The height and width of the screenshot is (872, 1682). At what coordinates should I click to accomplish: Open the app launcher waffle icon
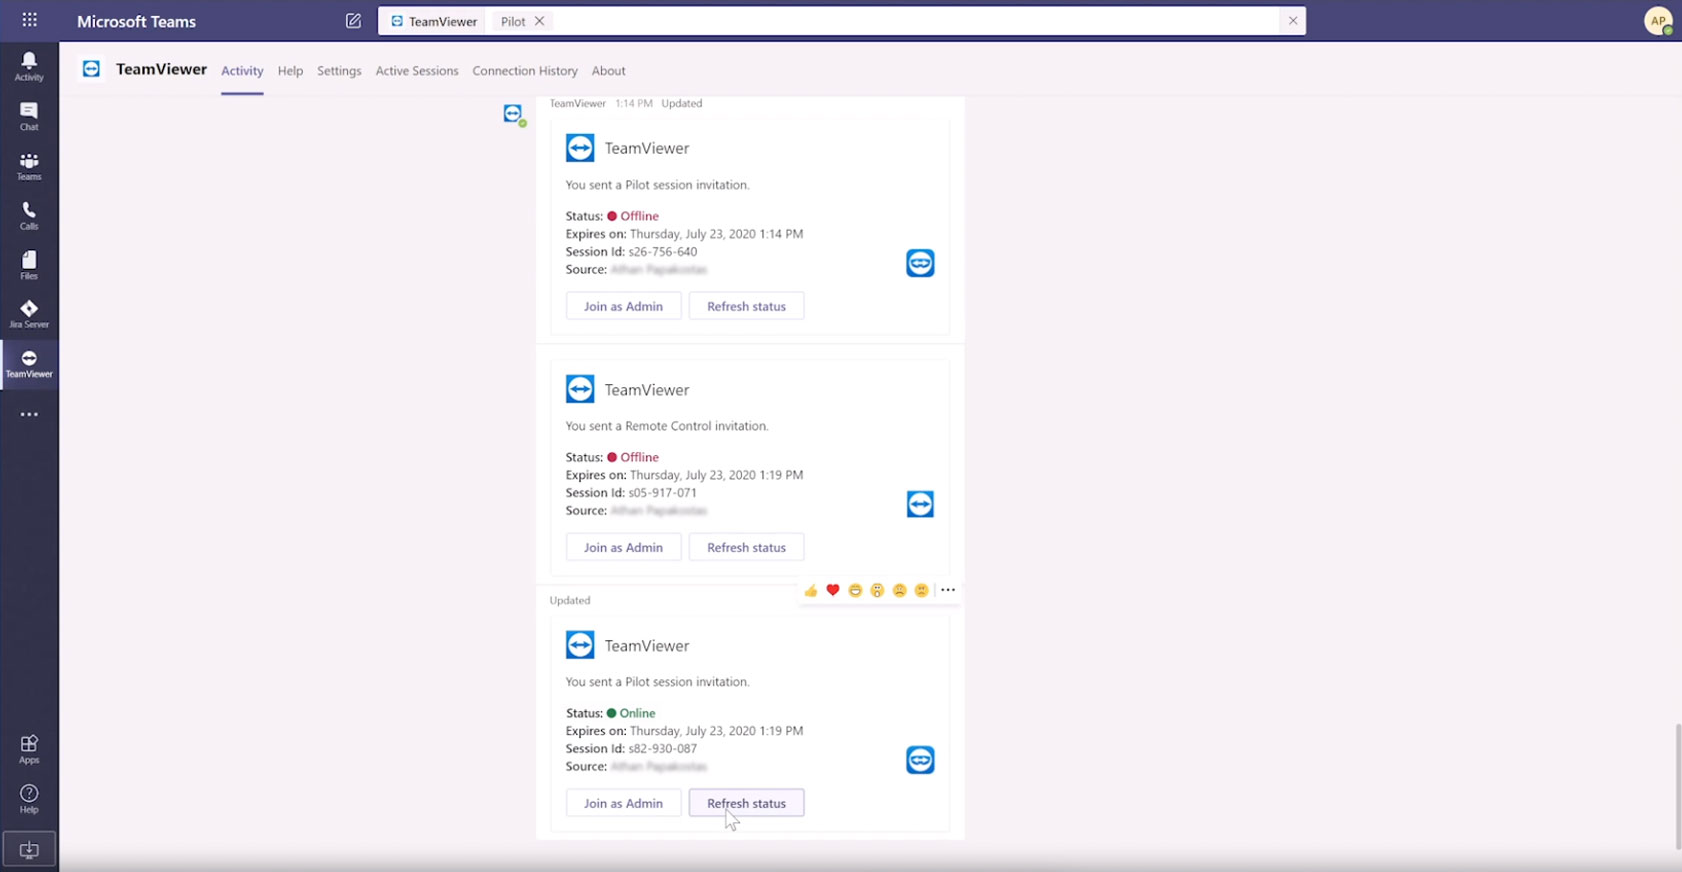(29, 20)
